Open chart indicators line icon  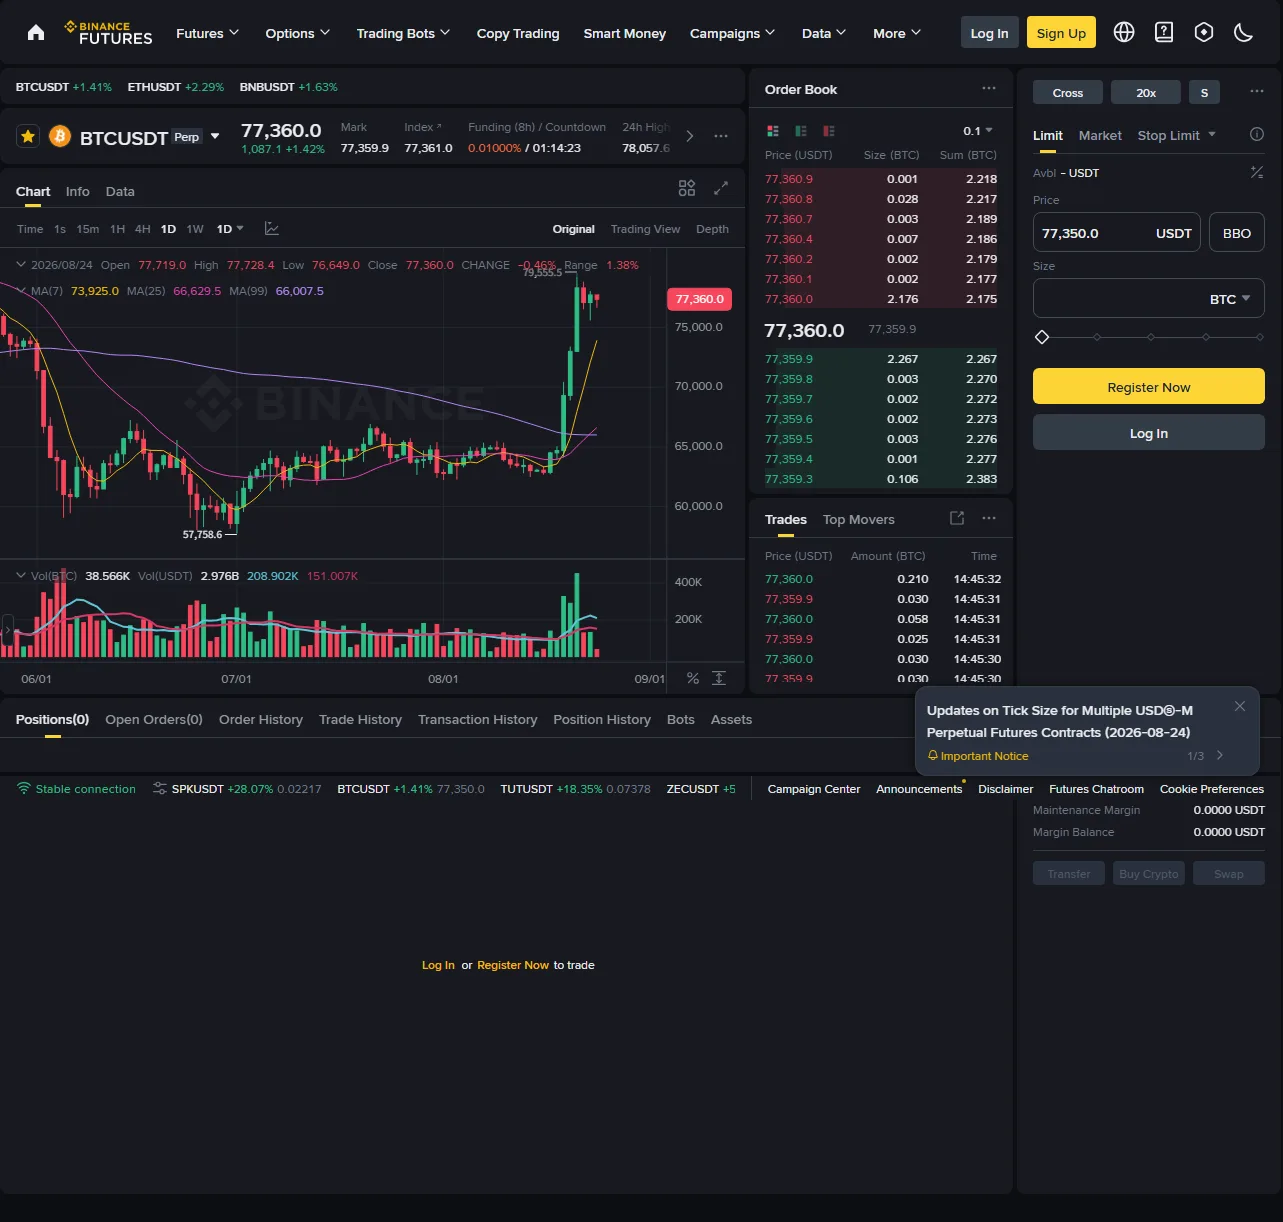(x=271, y=229)
